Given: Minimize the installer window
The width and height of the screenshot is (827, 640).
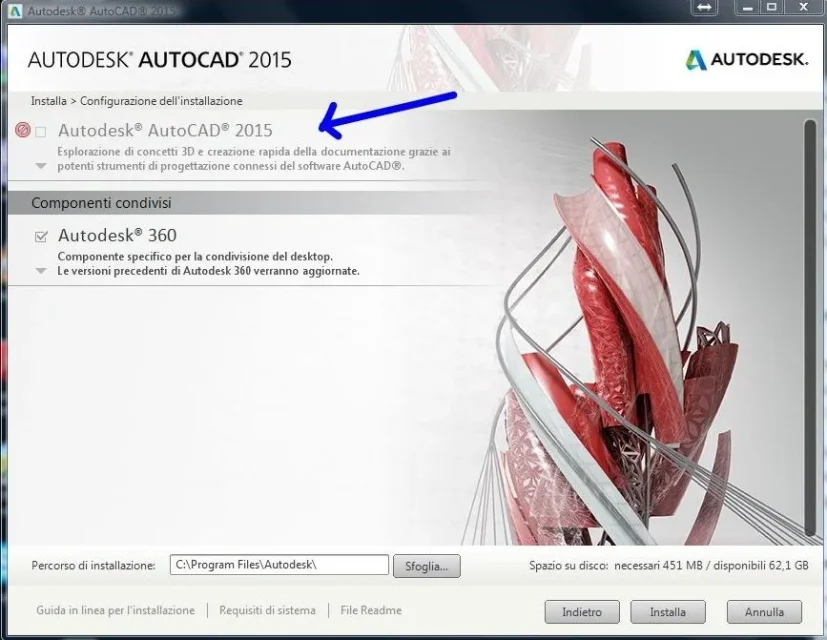Looking at the screenshot, I should pos(747,7).
